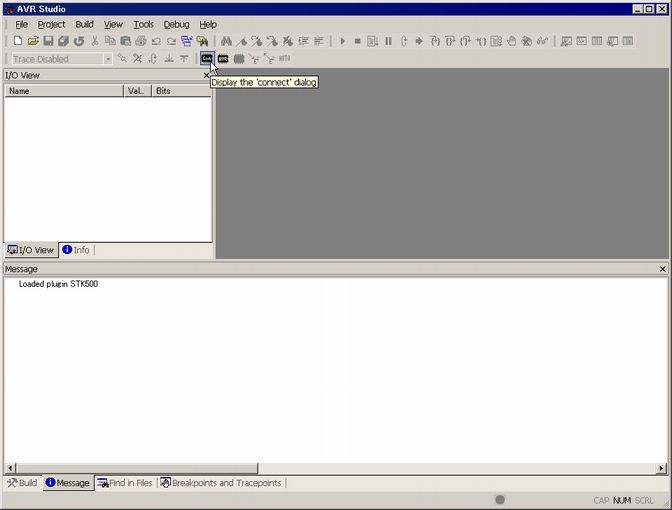The height and width of the screenshot is (510, 672).
Task: Click the Save All icon
Action: [63, 41]
